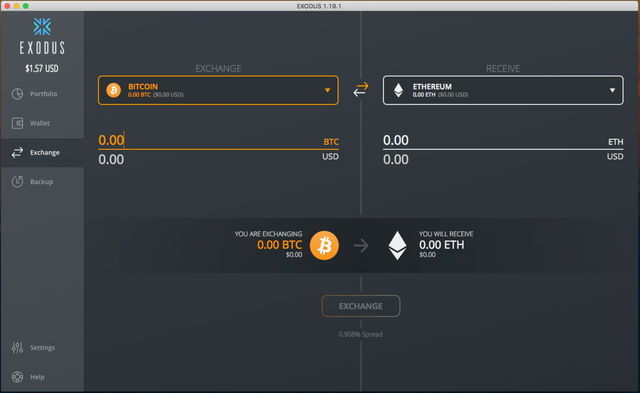
Task: Close the window with the red button
Action: [x=7, y=6]
